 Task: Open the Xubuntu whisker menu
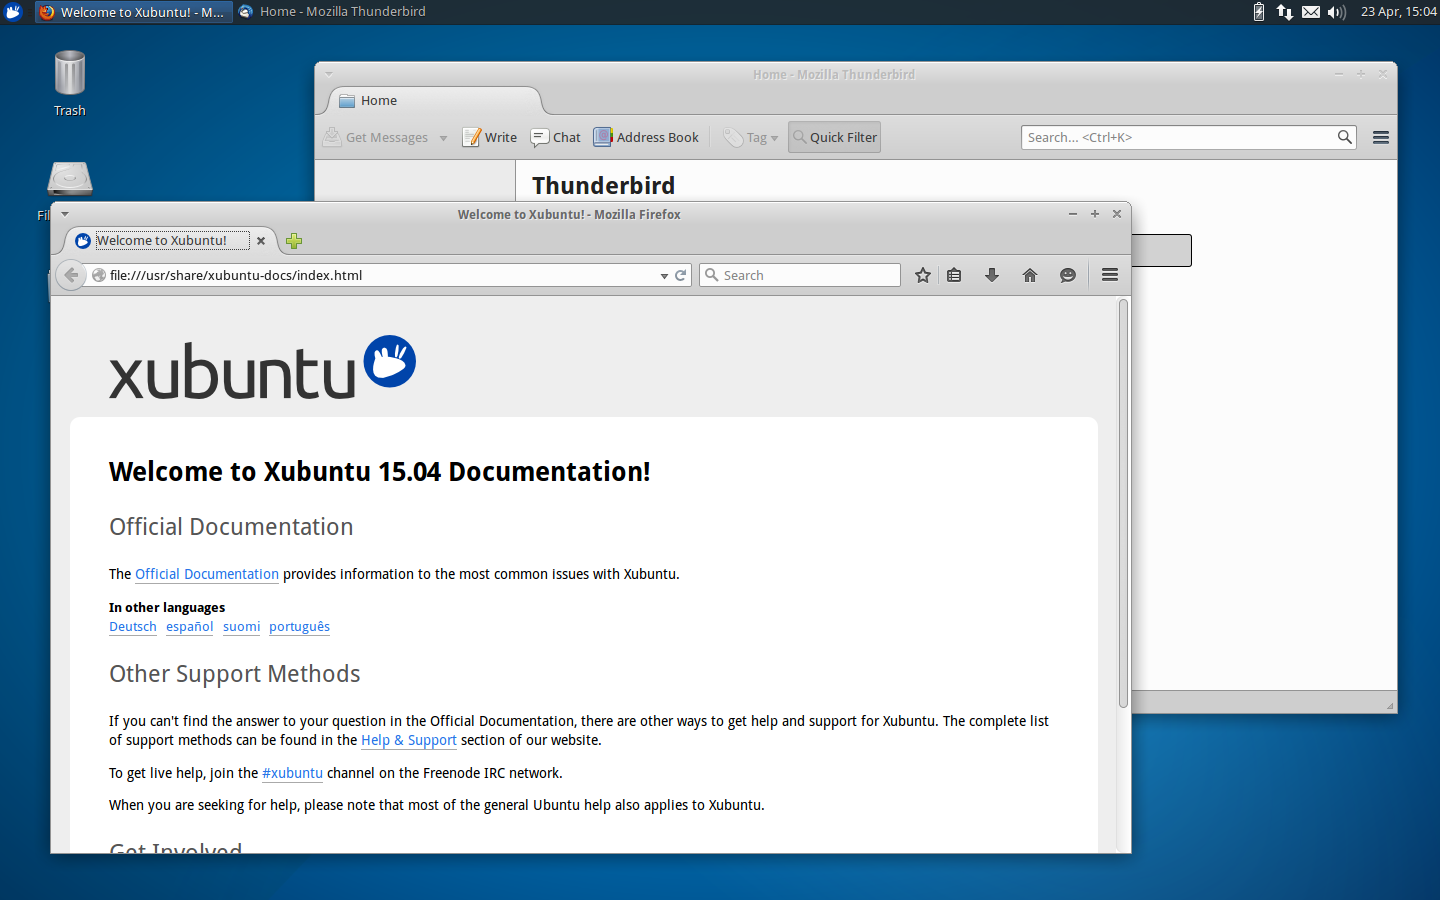pyautogui.click(x=12, y=12)
